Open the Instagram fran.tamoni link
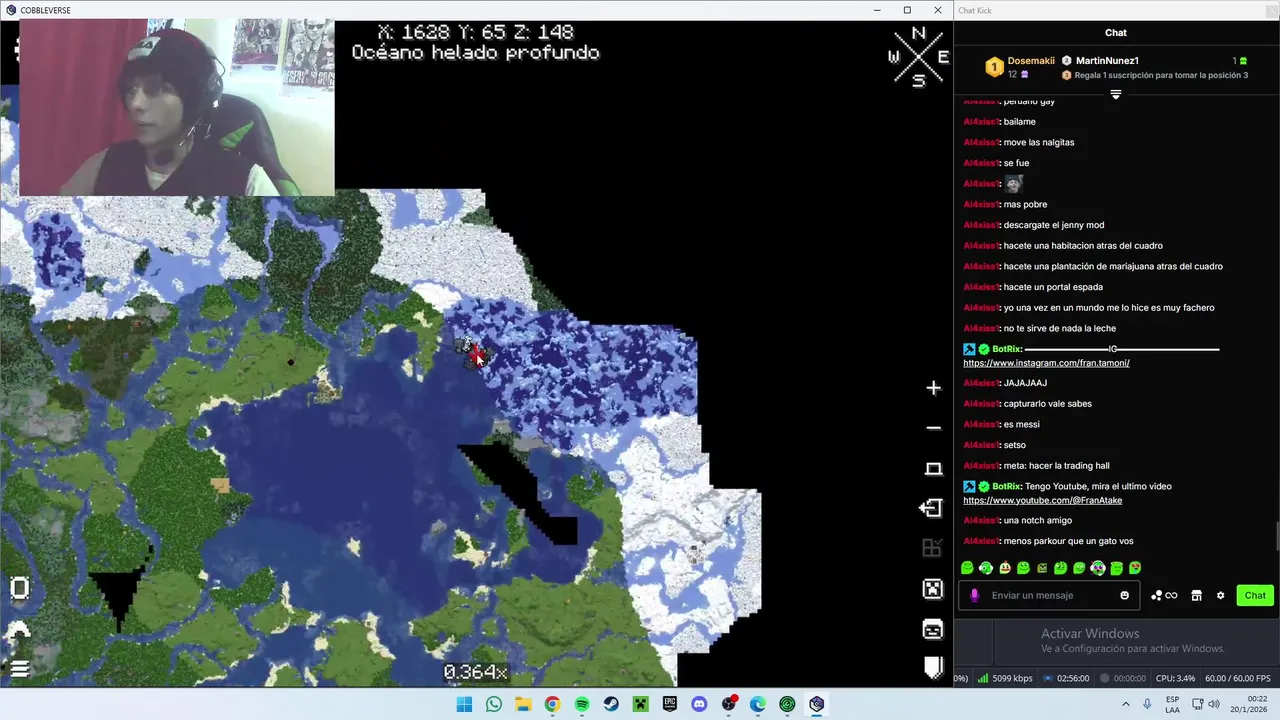The image size is (1280, 720). 1046,363
